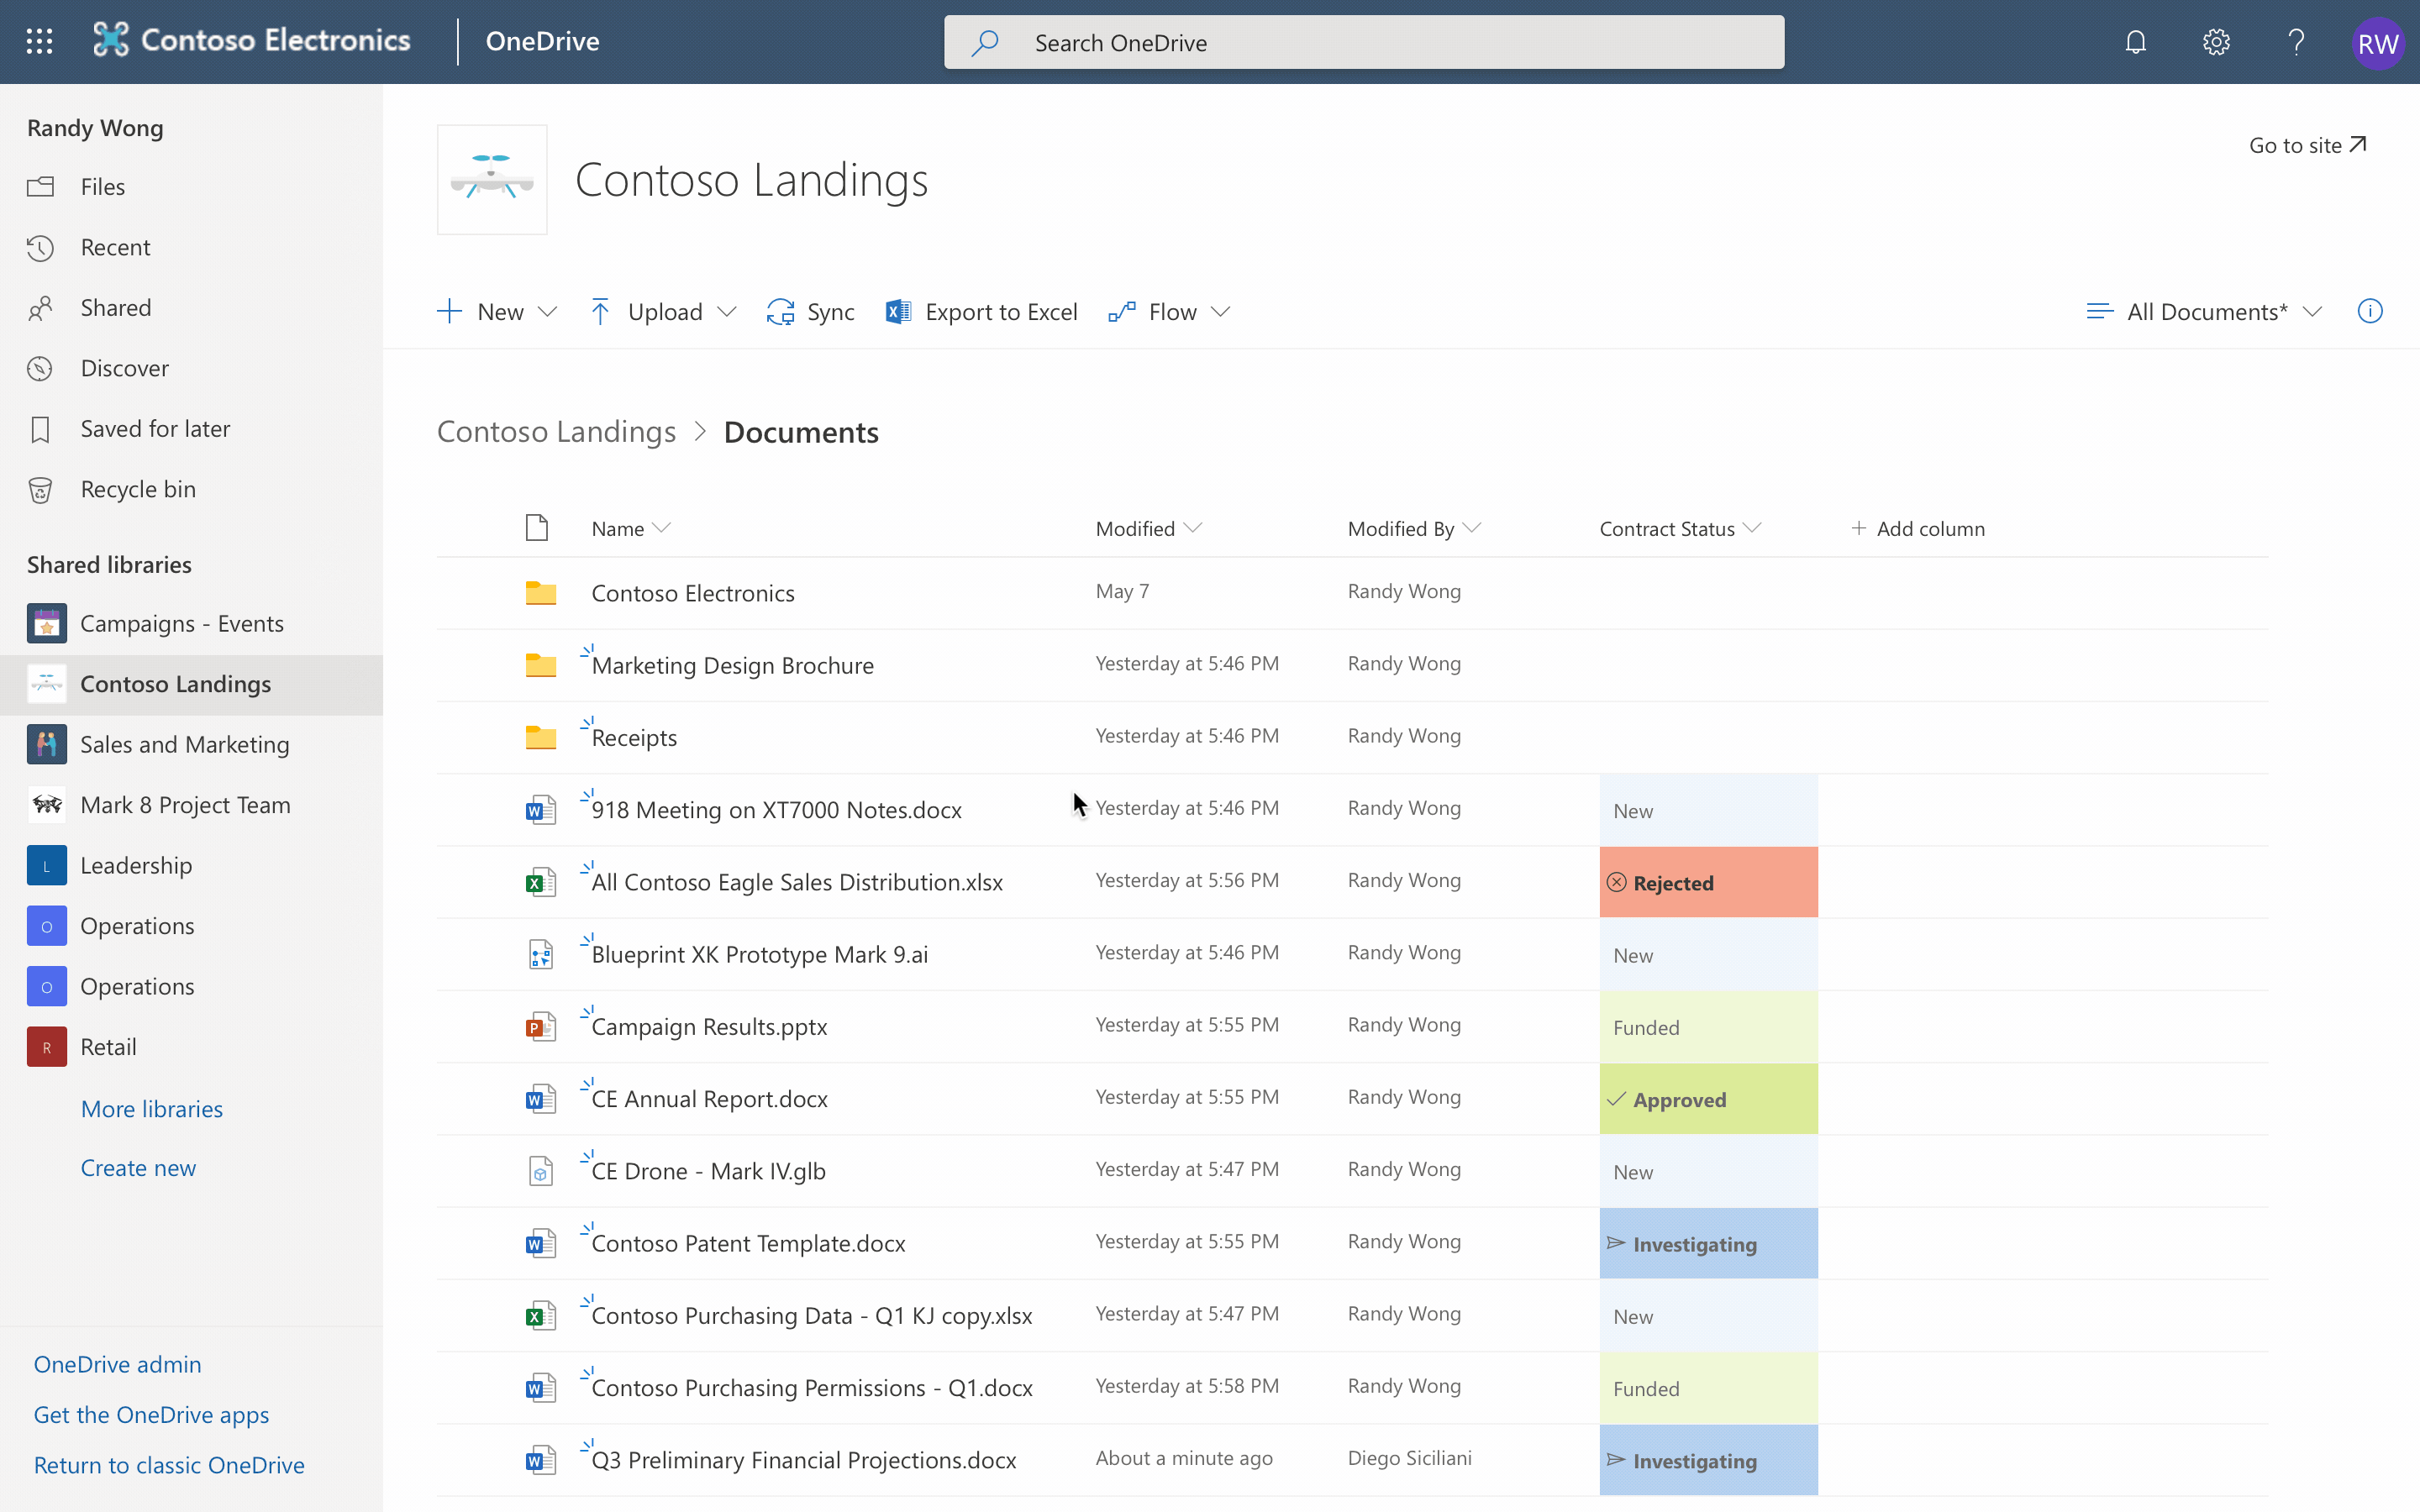Open the settings gear icon
This screenshot has width=2420, height=1512.
coord(2216,42)
